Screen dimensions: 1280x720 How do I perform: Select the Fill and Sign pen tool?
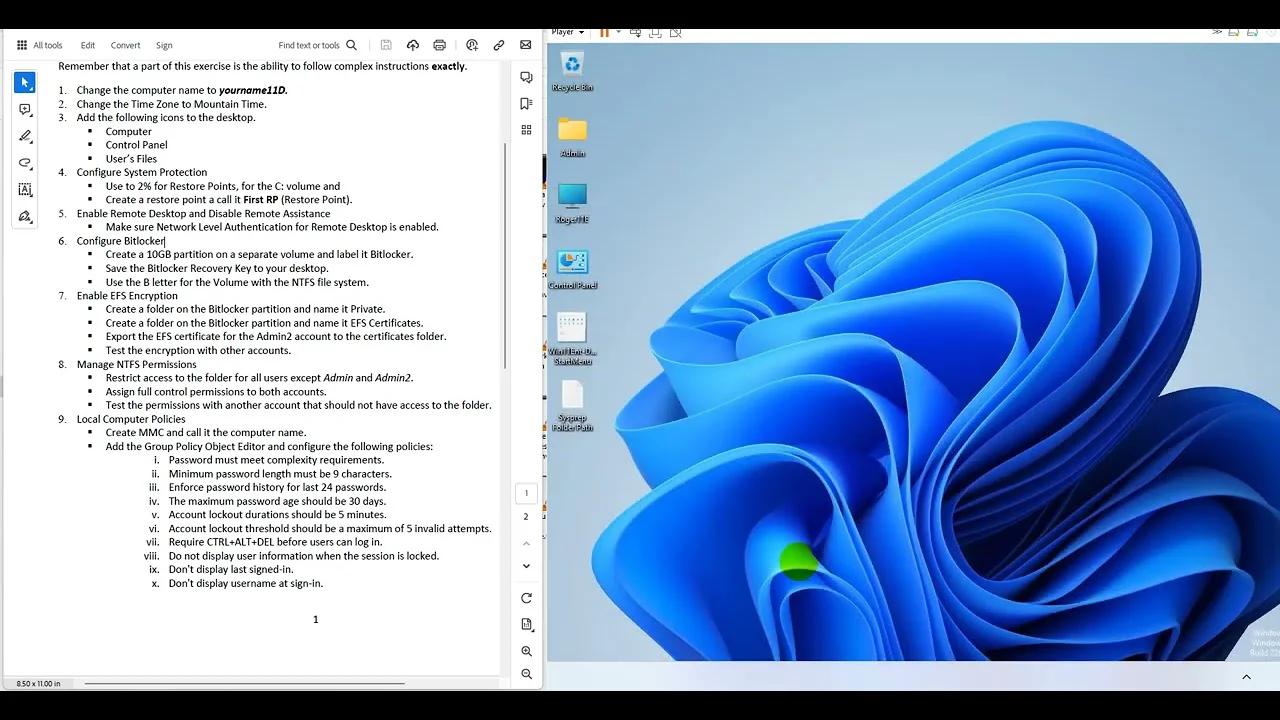(24, 216)
